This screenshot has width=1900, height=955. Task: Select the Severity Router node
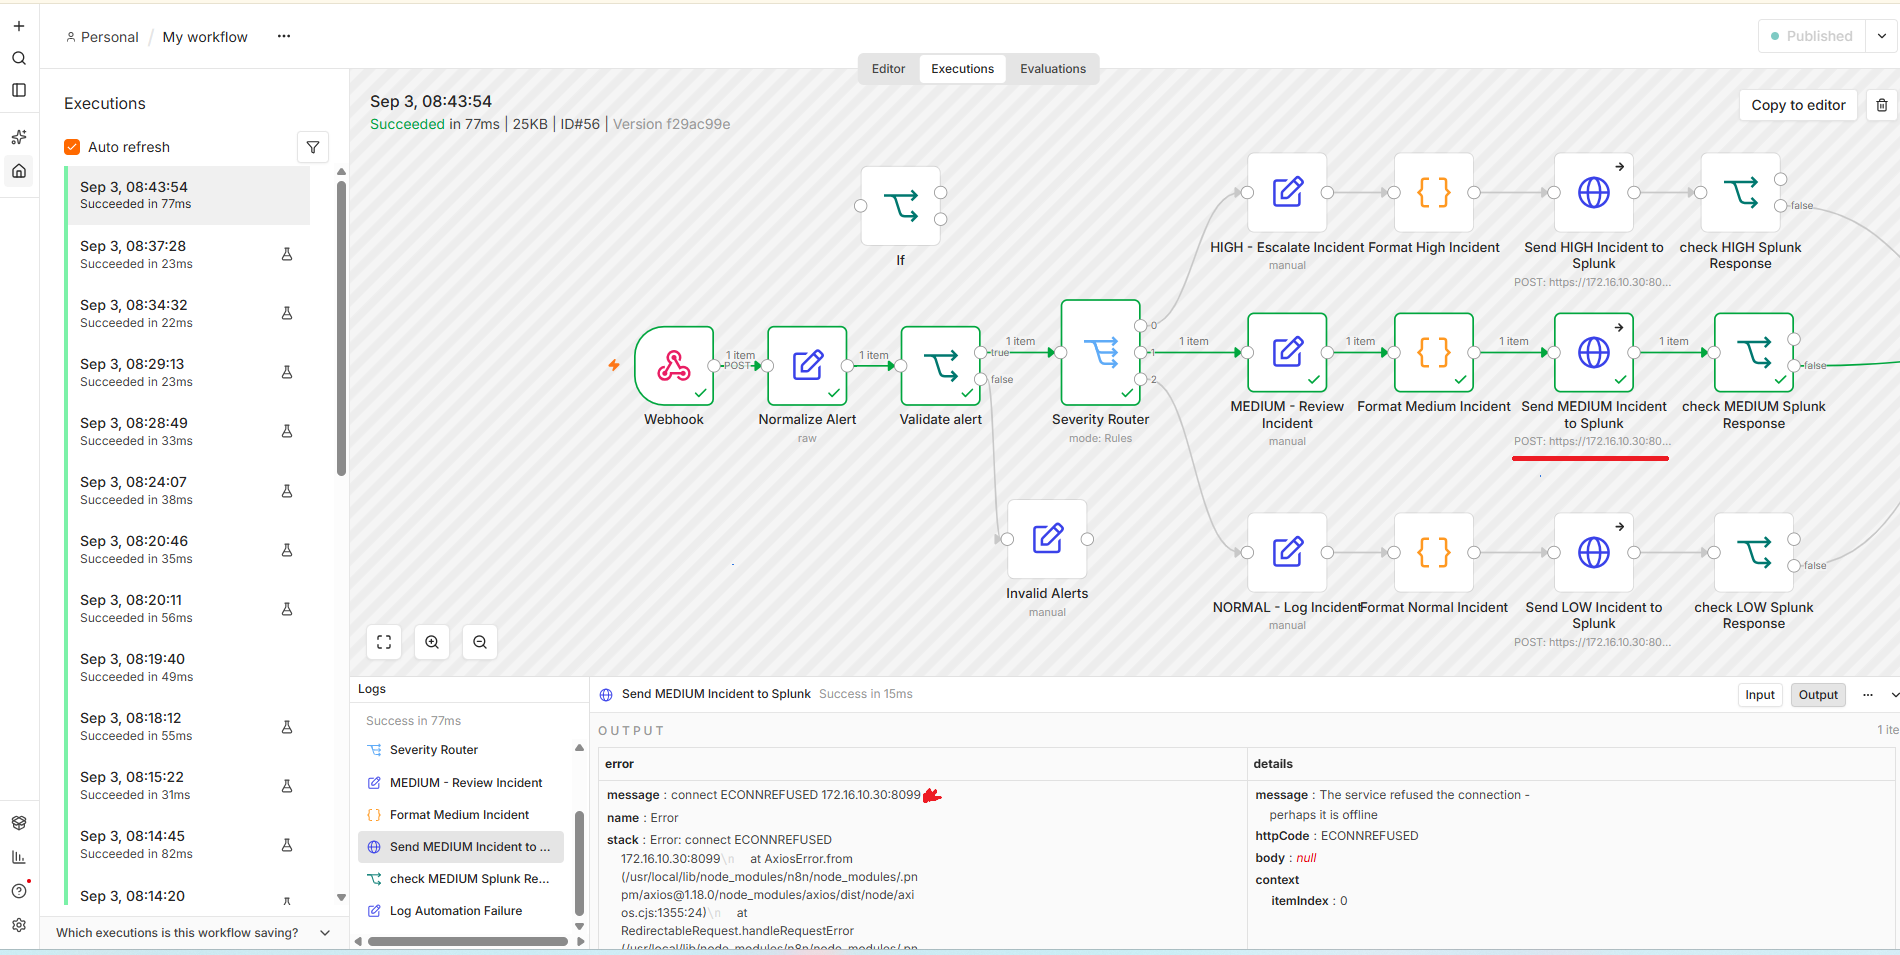(x=1100, y=352)
